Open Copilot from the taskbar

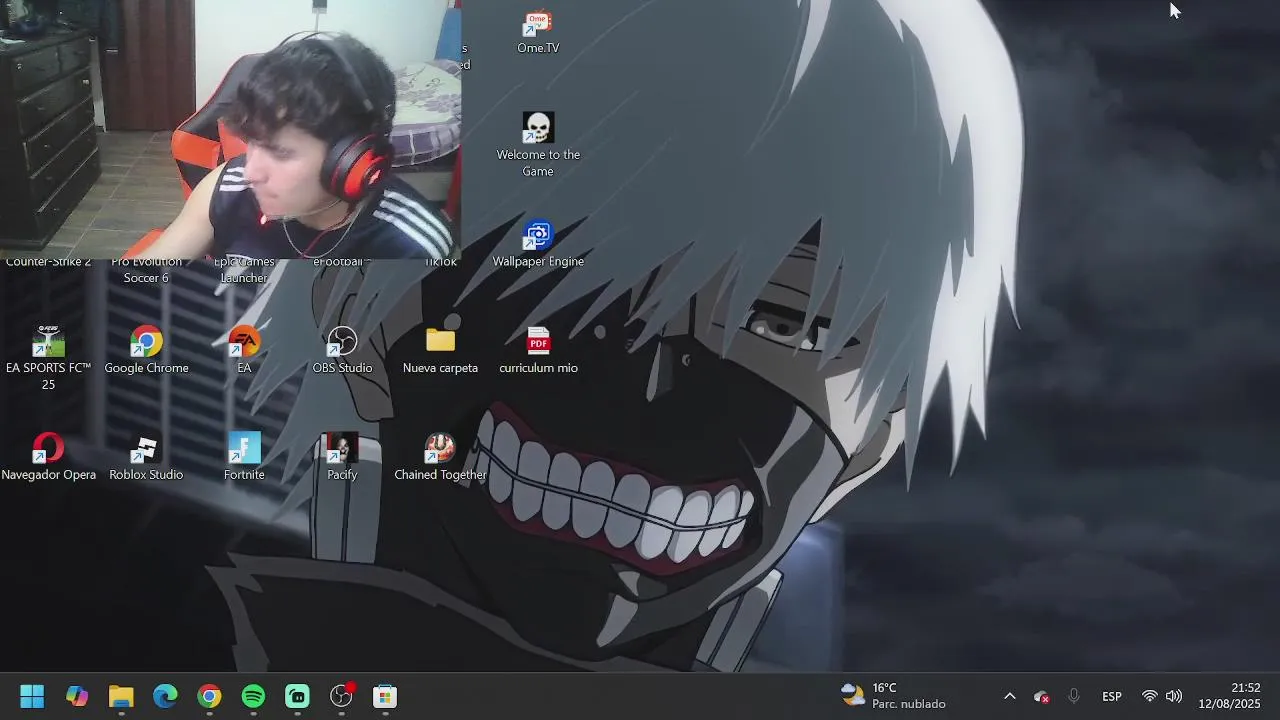77,696
